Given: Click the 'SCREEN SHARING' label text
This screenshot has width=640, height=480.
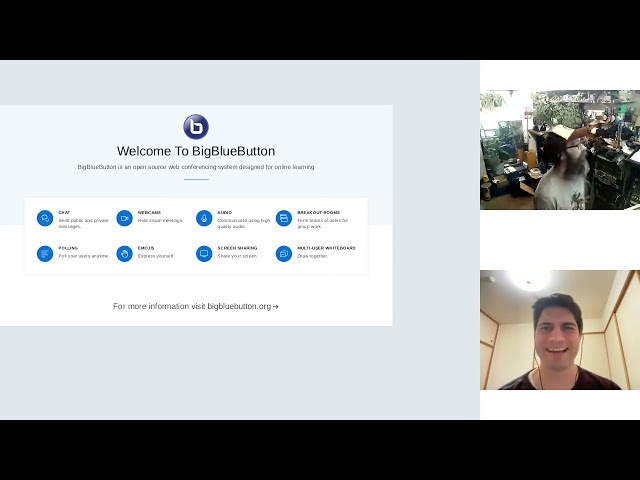Looking at the screenshot, I should pyautogui.click(x=237, y=248).
